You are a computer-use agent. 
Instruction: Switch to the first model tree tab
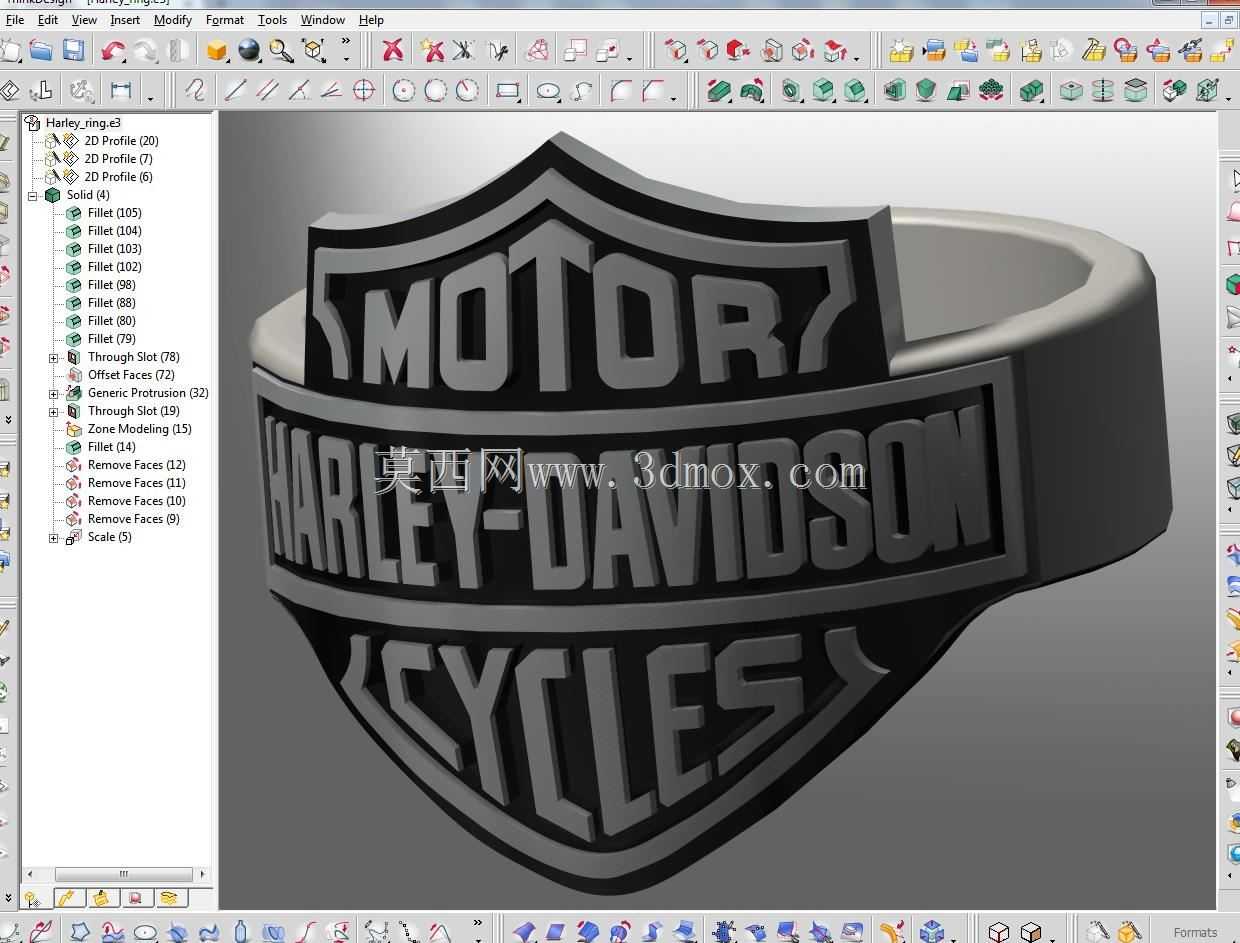pos(33,898)
